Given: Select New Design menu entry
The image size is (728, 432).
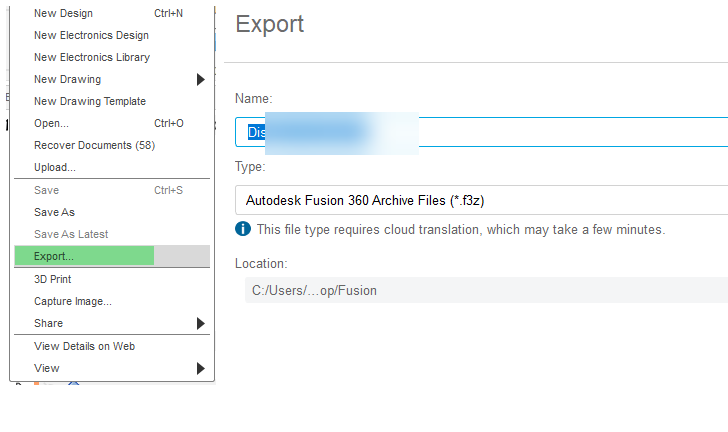Looking at the screenshot, I should coord(112,13).
